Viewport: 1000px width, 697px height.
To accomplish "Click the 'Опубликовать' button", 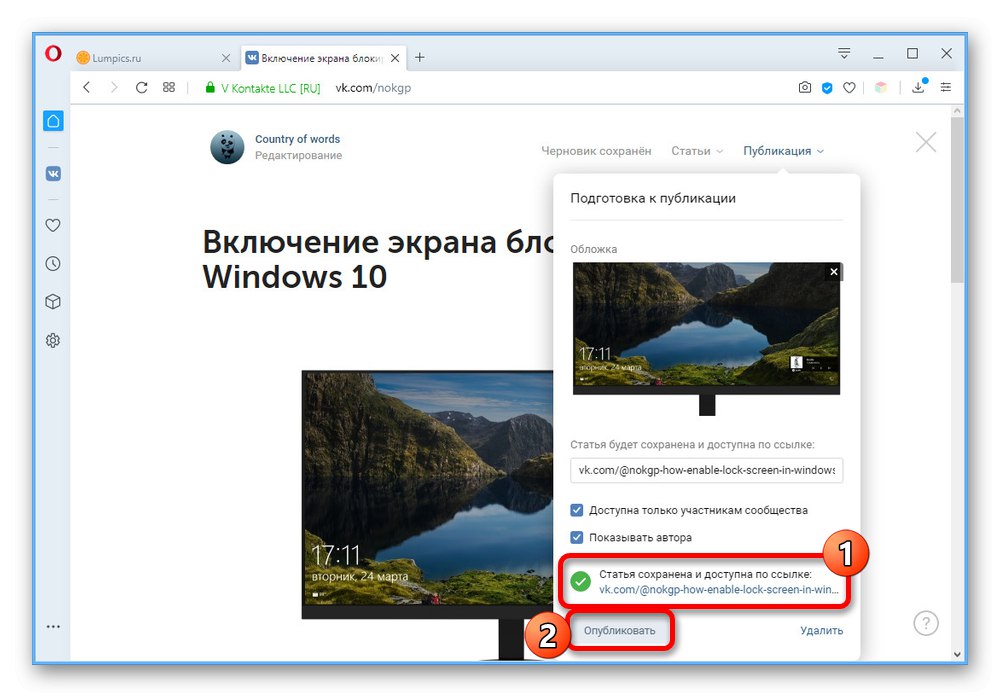I will tap(619, 630).
